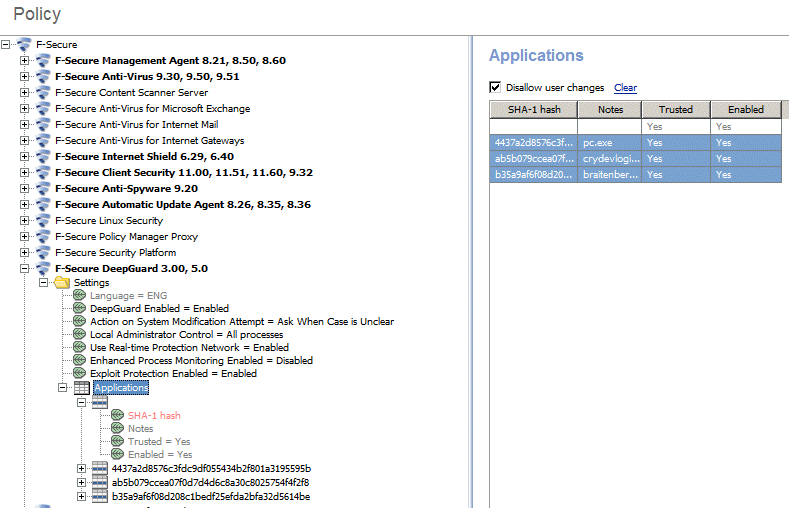The image size is (789, 508).
Task: Expand F-Secure Client Security node
Action: (24, 173)
